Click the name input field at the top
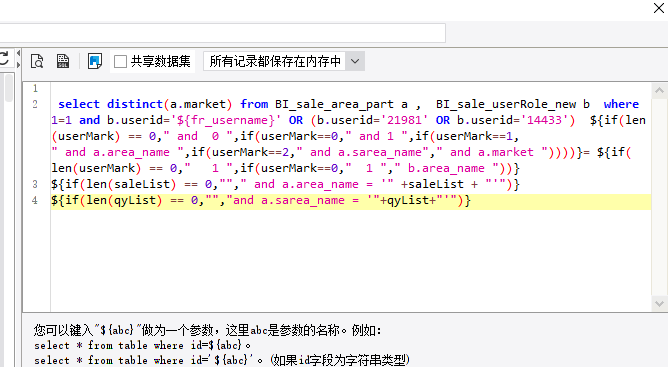668x367 pixels. coord(222,33)
